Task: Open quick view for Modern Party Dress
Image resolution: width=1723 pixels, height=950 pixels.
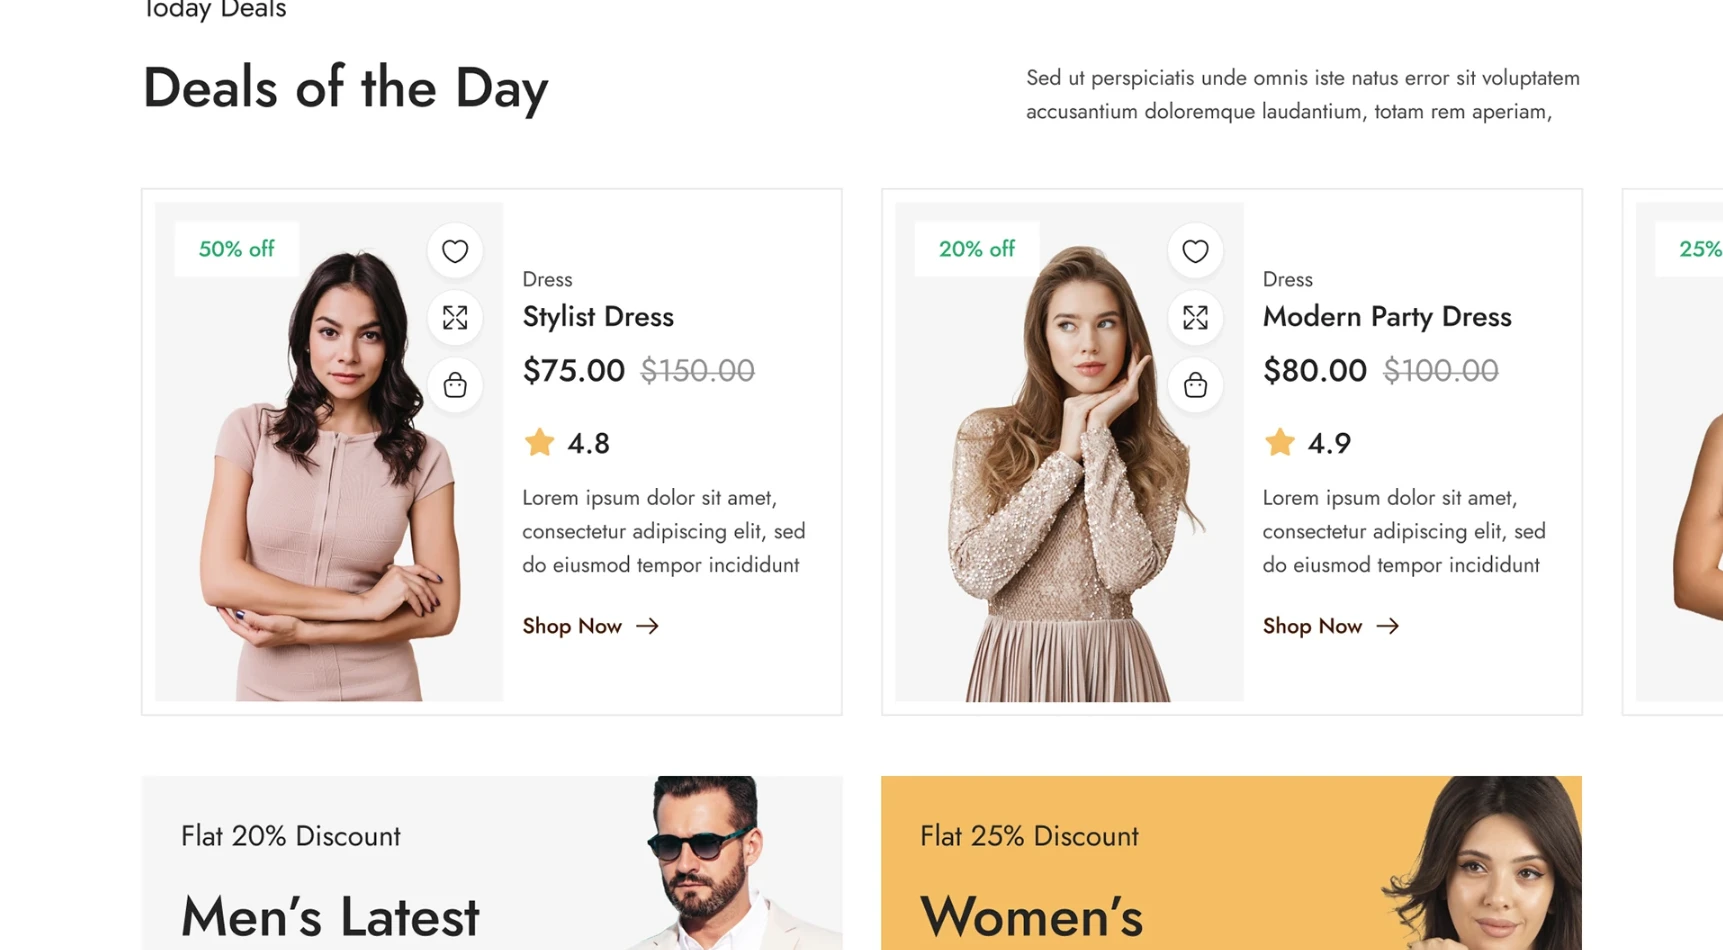Action: coord(1195,318)
